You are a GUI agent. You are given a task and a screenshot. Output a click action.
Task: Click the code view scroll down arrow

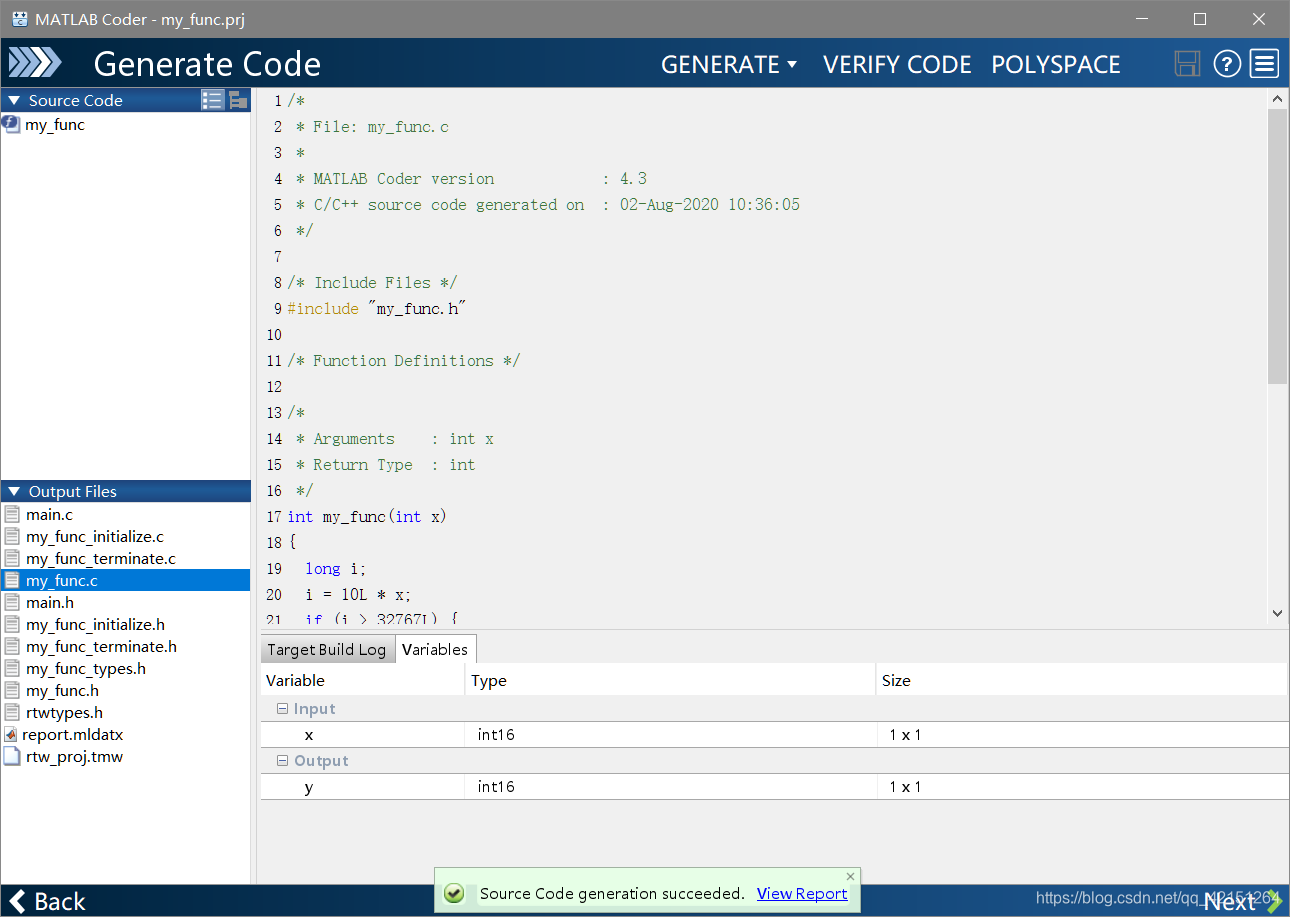coord(1277,613)
